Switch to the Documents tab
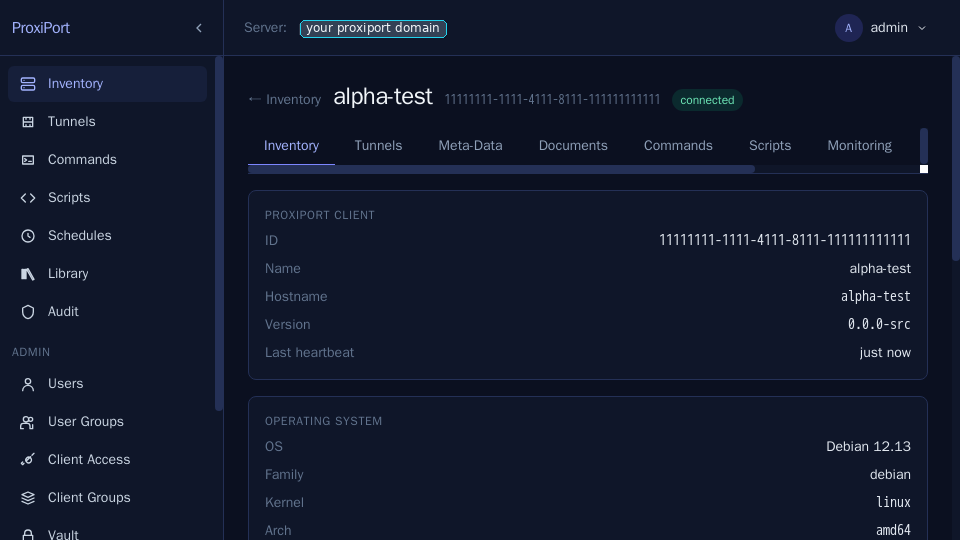This screenshot has height=540, width=960. pos(573,146)
